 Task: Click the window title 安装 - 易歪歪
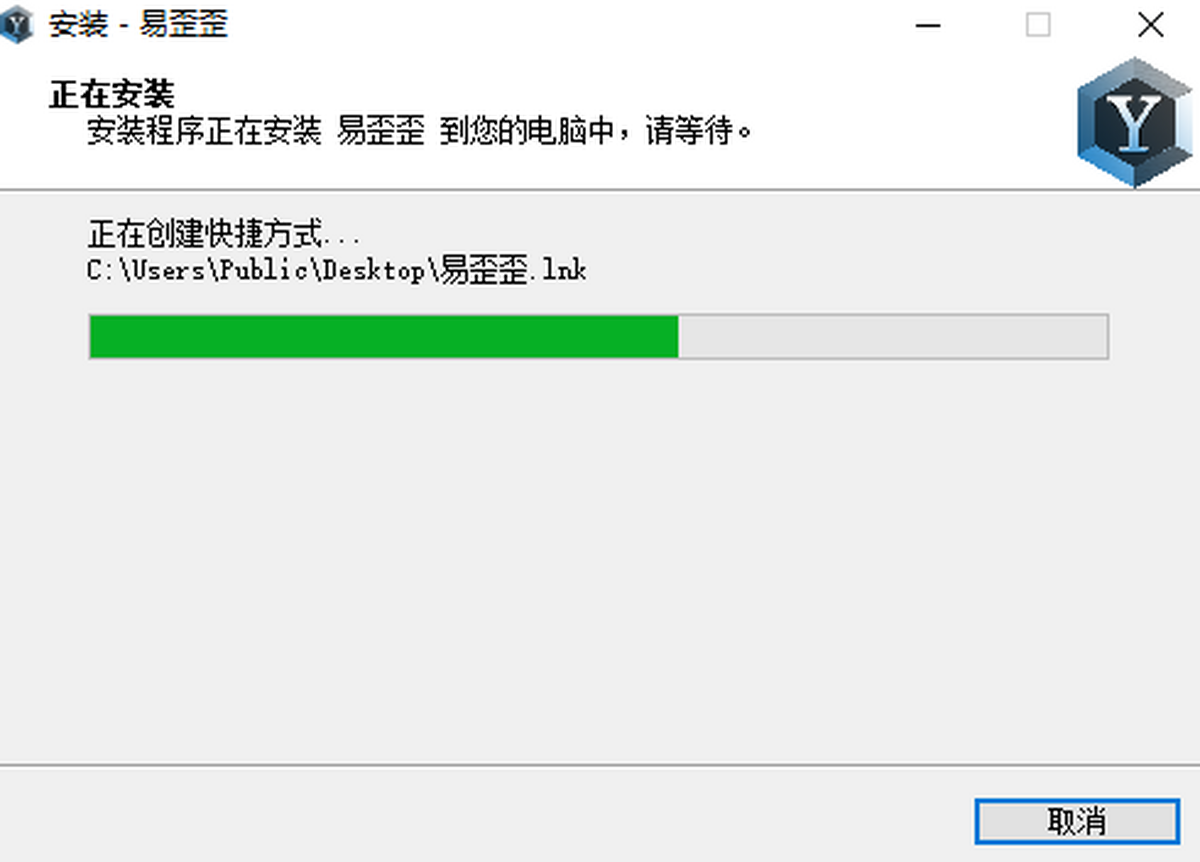click(138, 25)
